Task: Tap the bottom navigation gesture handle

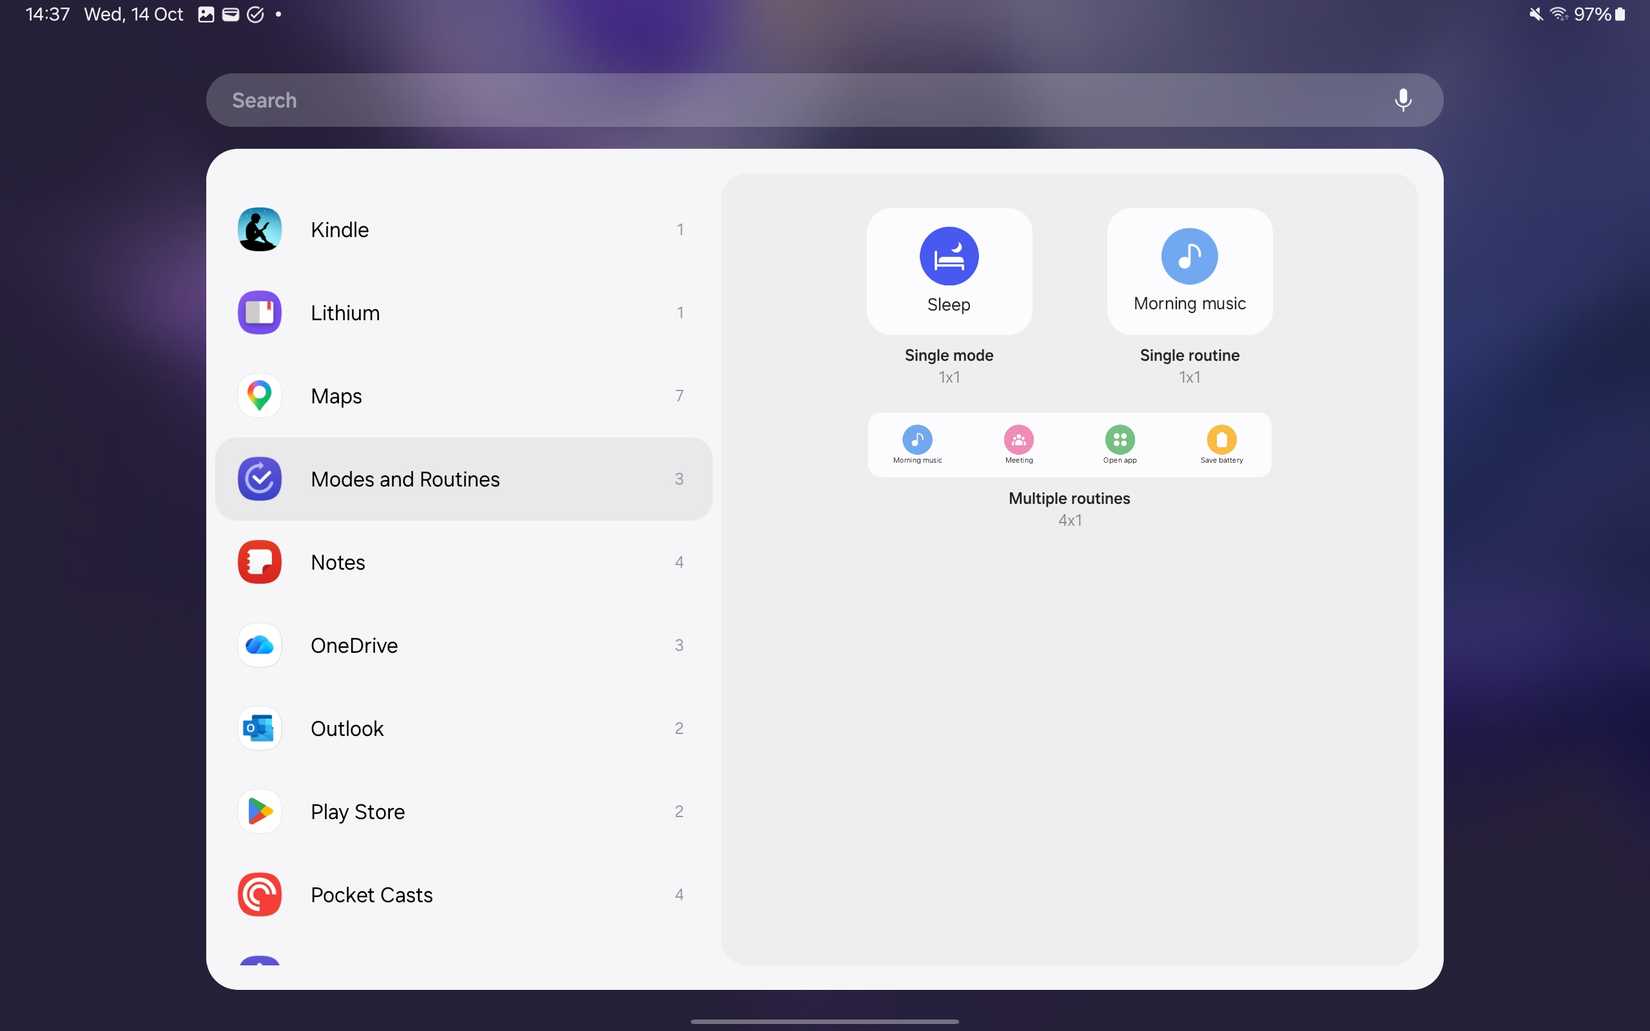Action: click(x=824, y=1021)
